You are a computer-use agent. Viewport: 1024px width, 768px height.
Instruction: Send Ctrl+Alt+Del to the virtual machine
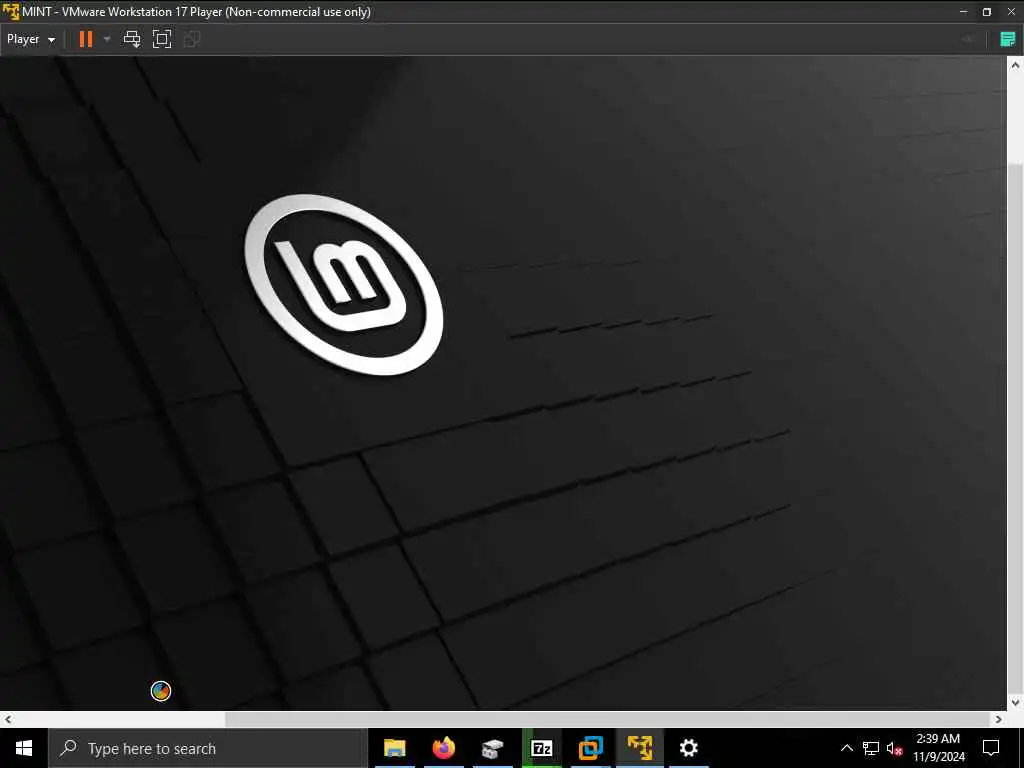click(132, 39)
